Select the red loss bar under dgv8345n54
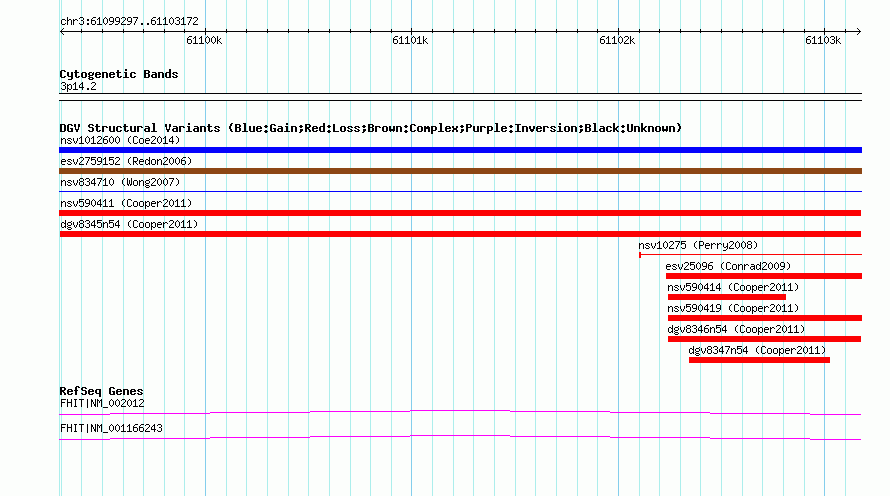890x496 pixels. [x=460, y=234]
